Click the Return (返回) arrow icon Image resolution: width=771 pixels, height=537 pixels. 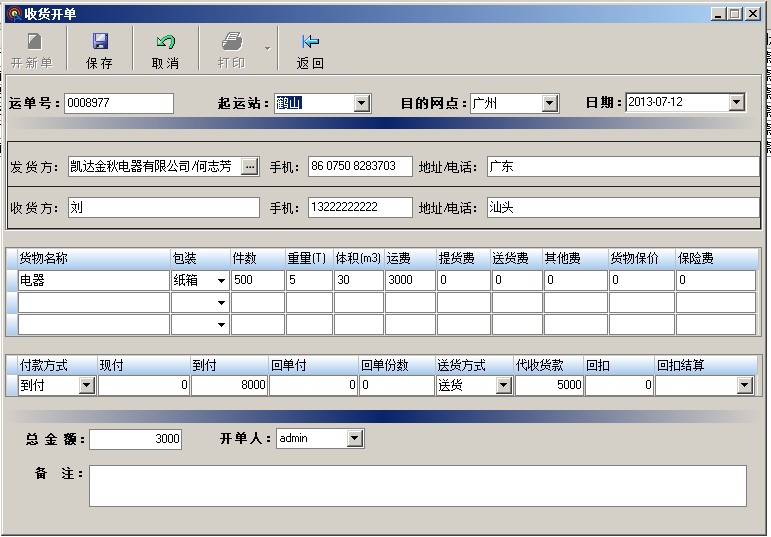coord(310,42)
